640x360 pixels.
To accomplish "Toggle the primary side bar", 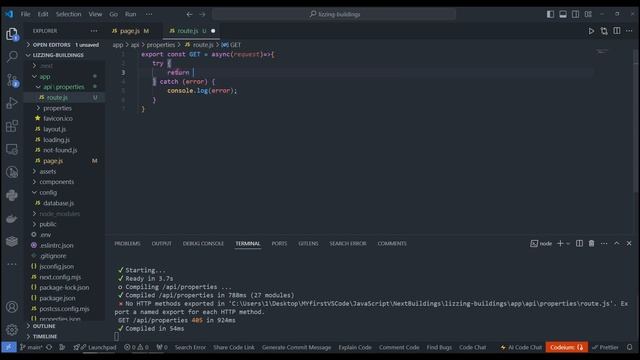I will pos(550,14).
